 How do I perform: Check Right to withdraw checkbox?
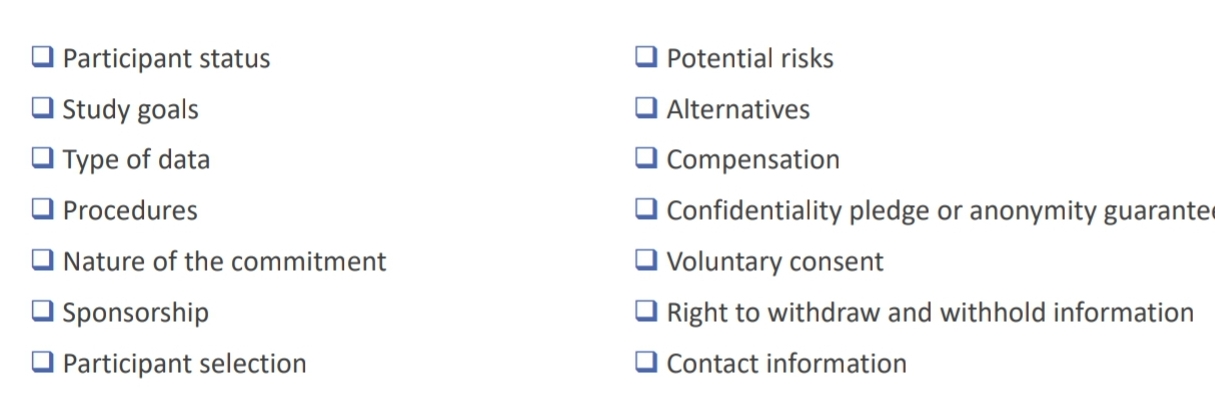click(x=647, y=311)
